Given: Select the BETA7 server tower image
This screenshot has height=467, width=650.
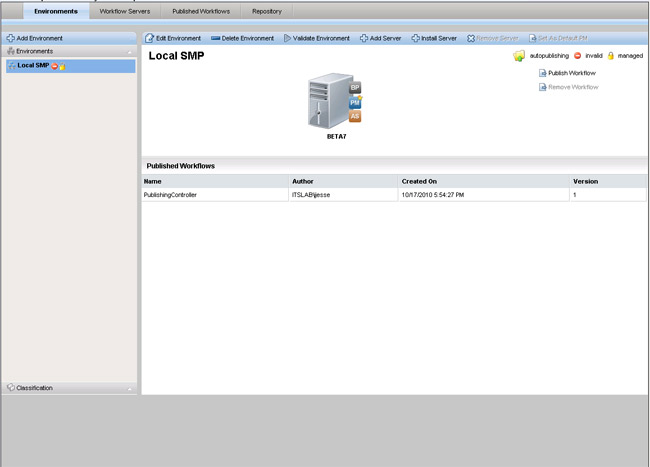Looking at the screenshot, I should click(x=330, y=101).
